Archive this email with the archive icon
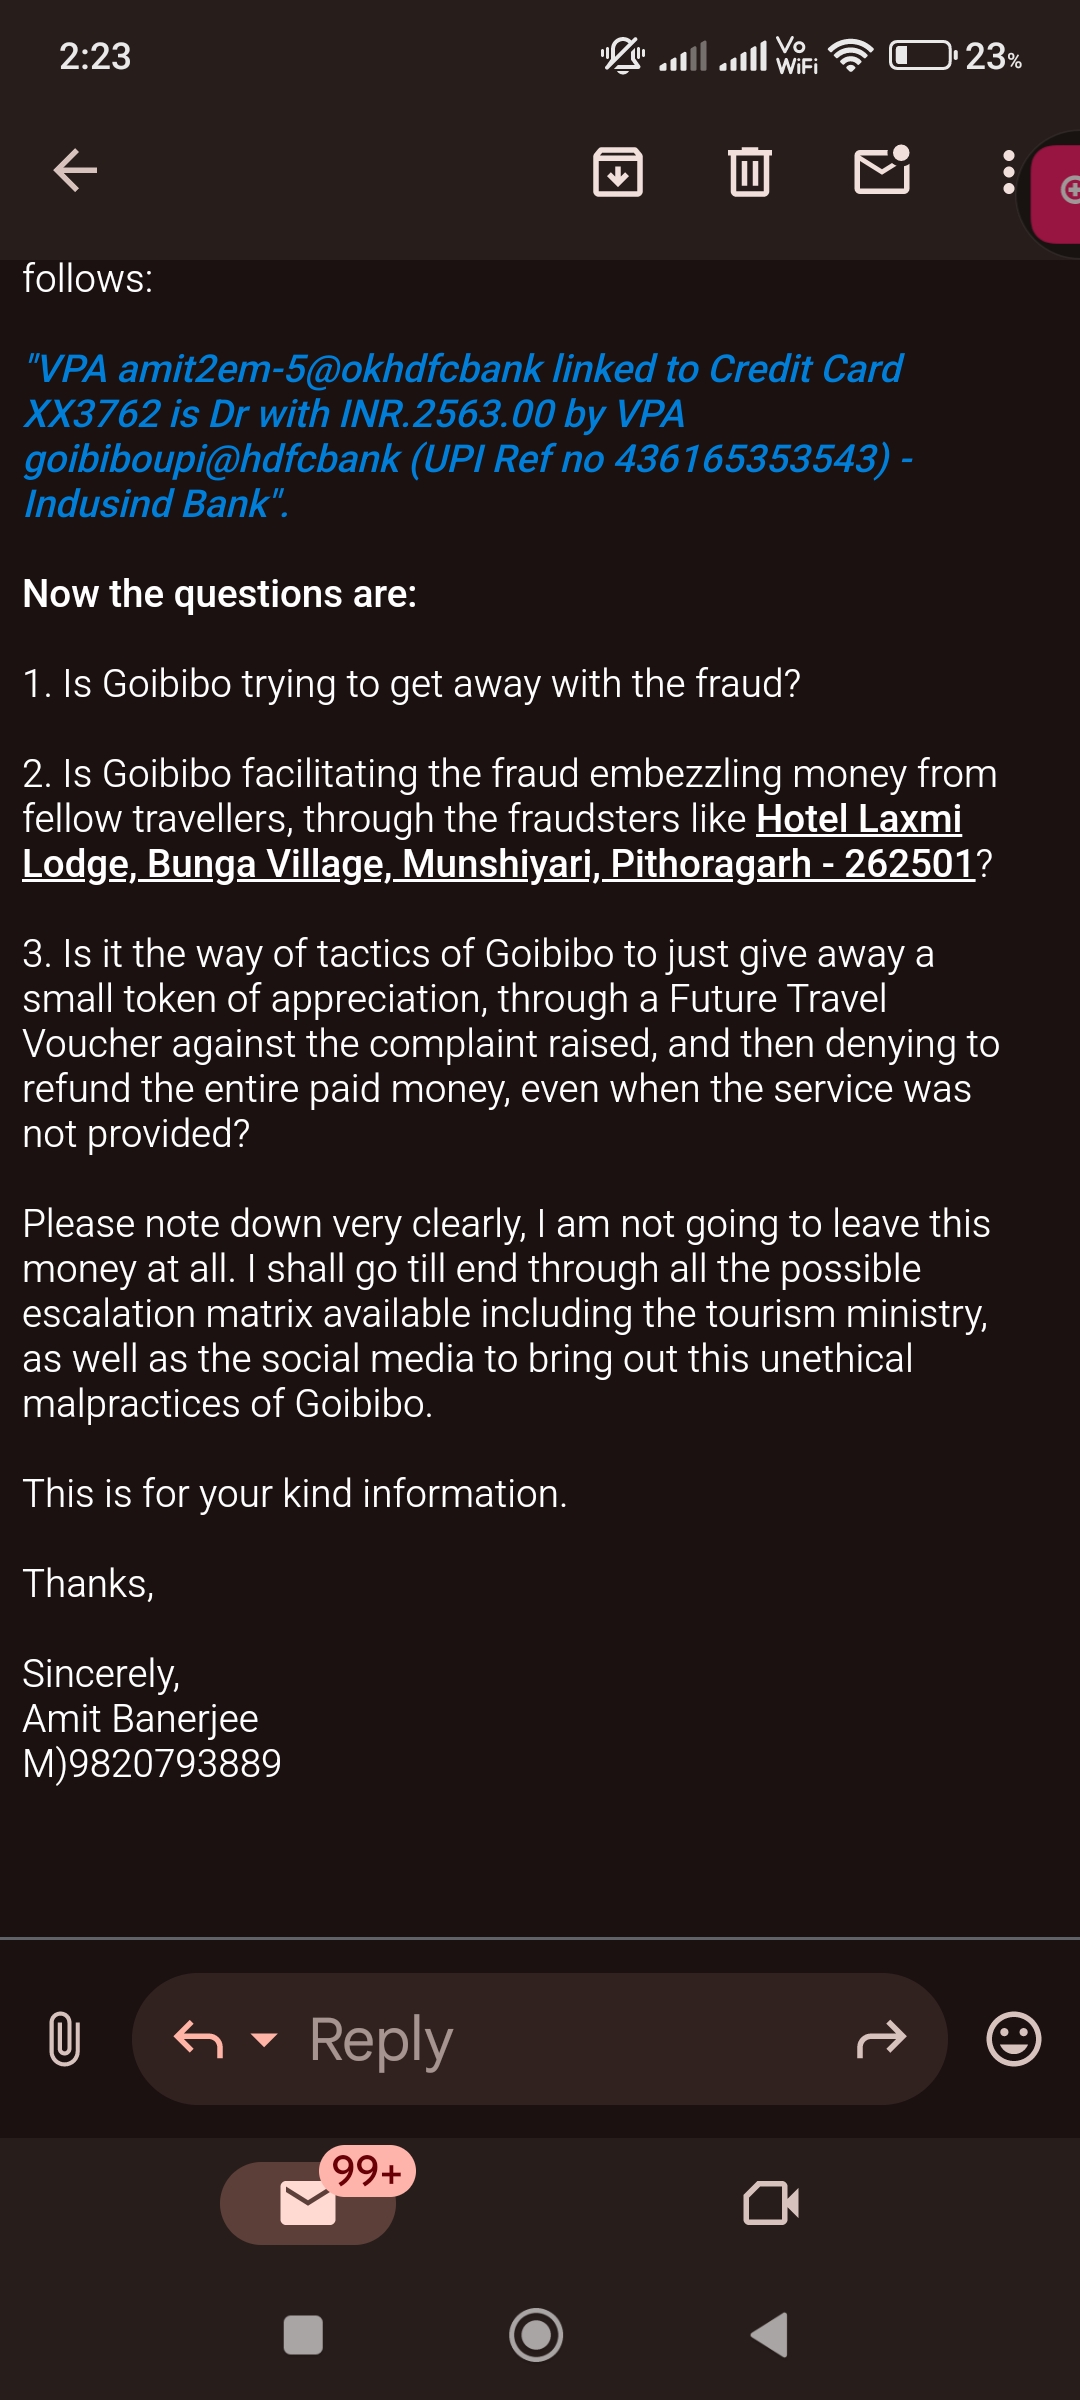 click(618, 171)
